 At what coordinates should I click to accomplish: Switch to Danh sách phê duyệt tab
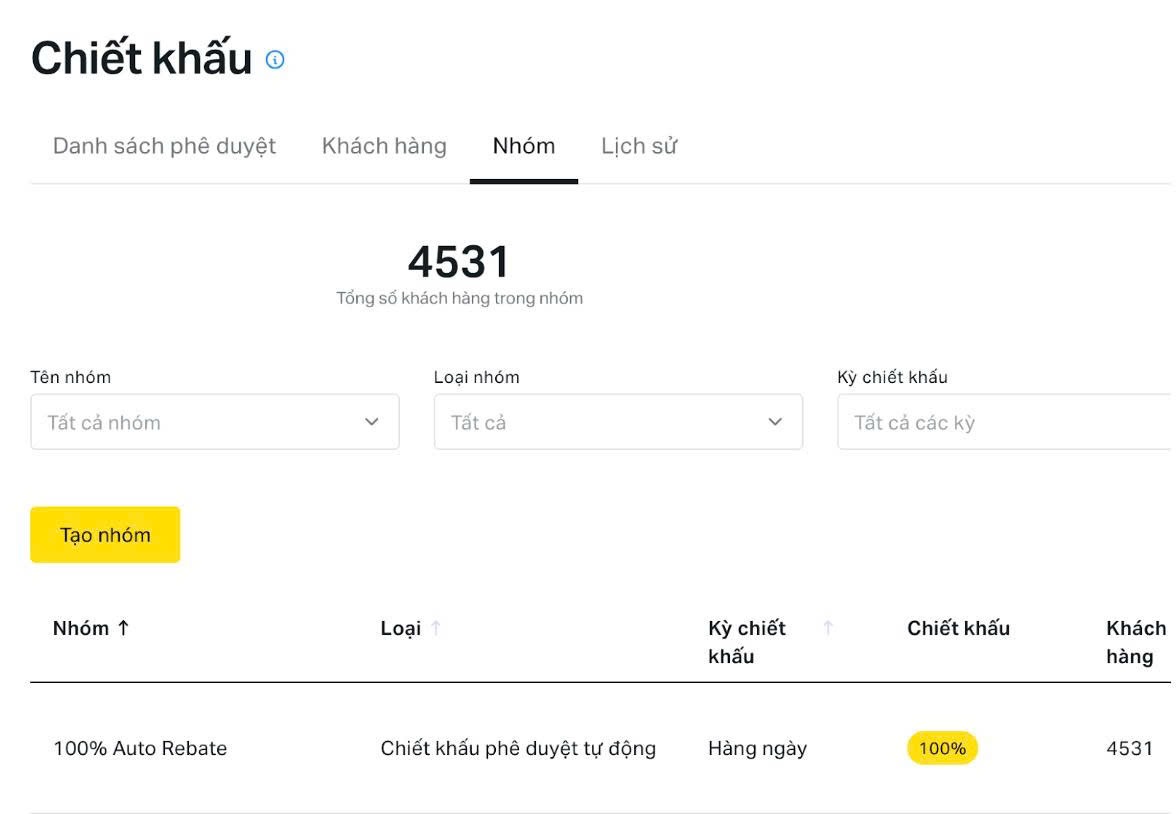tap(164, 146)
